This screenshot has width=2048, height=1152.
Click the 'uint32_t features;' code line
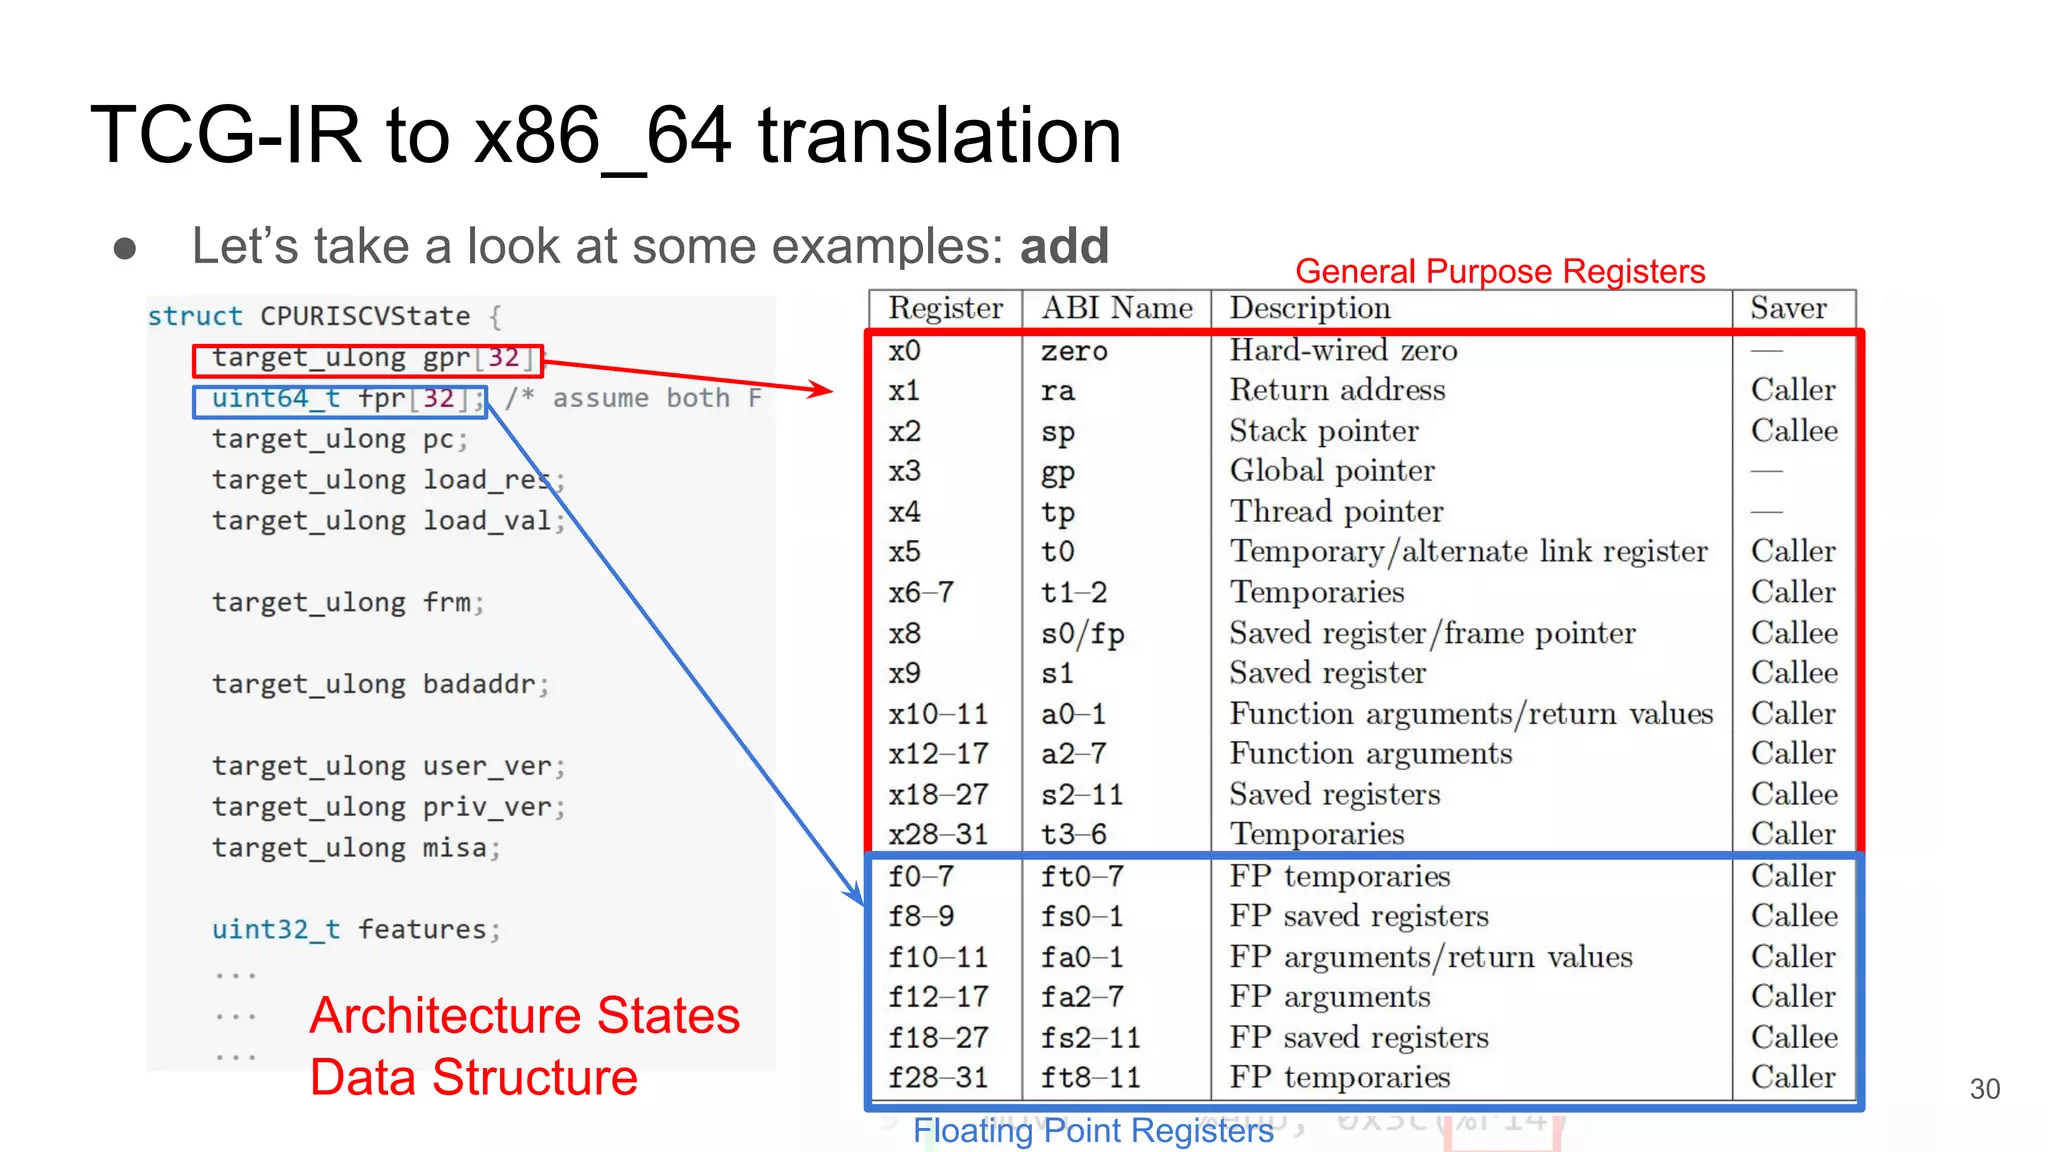pos(355,930)
